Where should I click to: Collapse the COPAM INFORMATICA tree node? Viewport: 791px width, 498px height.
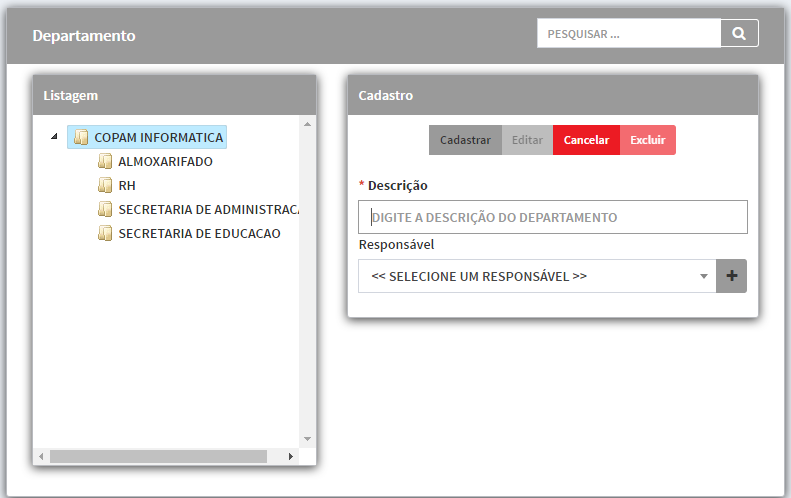click(x=54, y=136)
